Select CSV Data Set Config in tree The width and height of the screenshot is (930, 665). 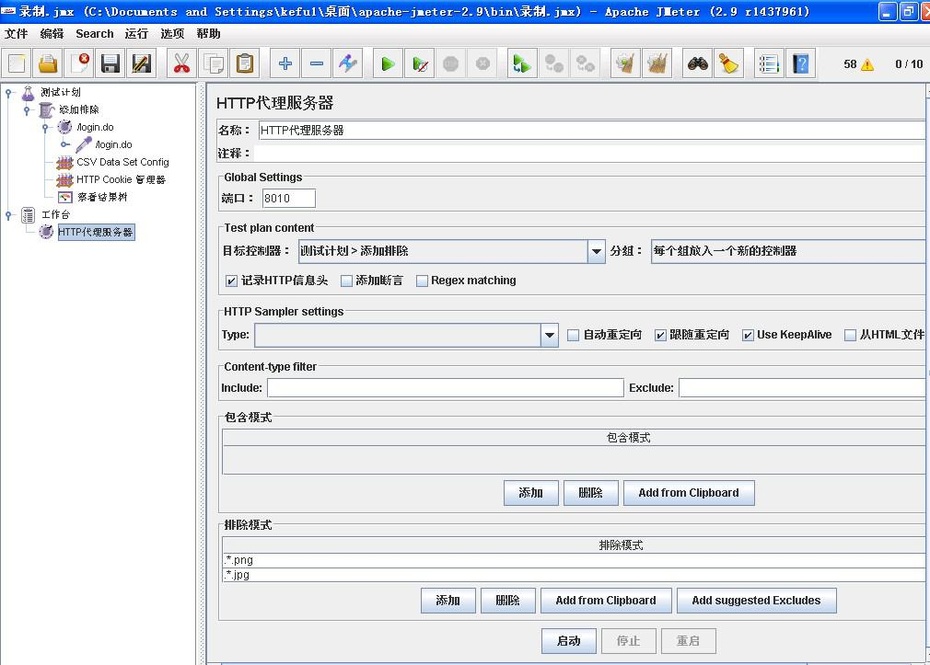pyautogui.click(x=123, y=162)
